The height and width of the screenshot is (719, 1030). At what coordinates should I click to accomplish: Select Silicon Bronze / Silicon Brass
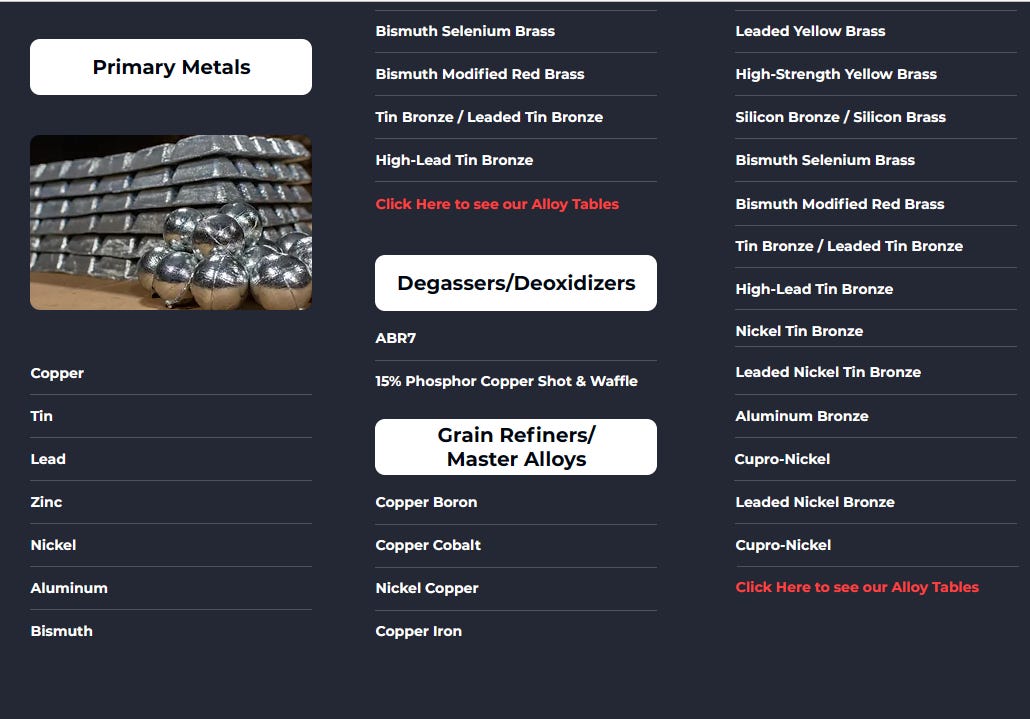tap(840, 117)
